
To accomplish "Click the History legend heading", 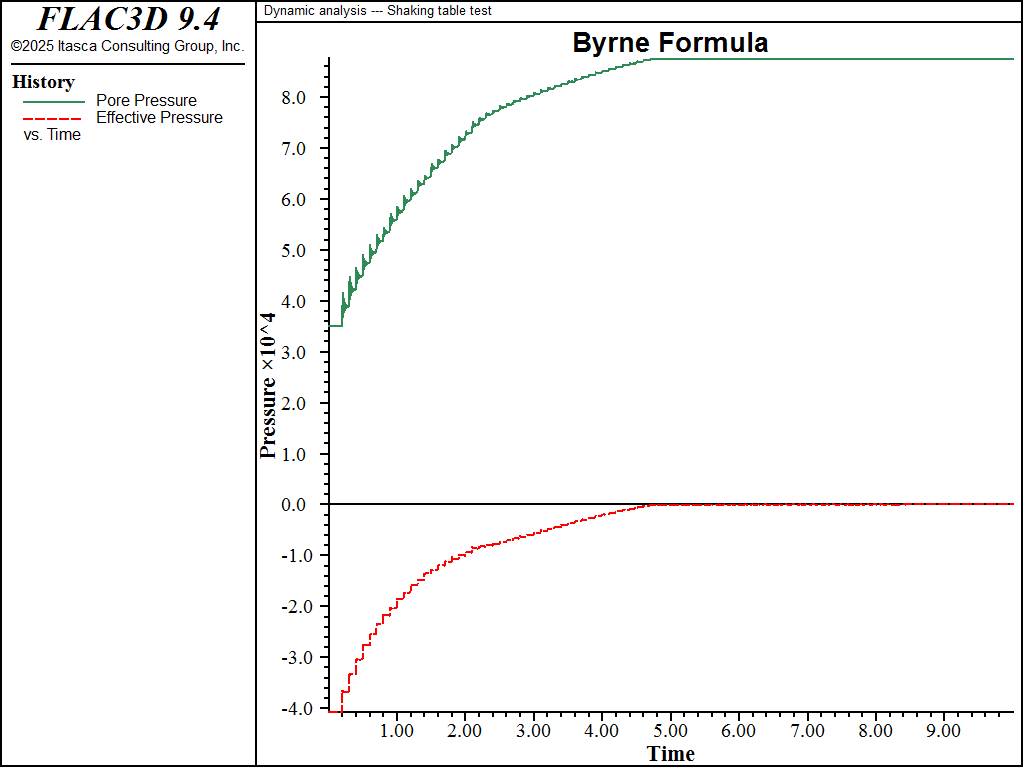I will tap(43, 82).
